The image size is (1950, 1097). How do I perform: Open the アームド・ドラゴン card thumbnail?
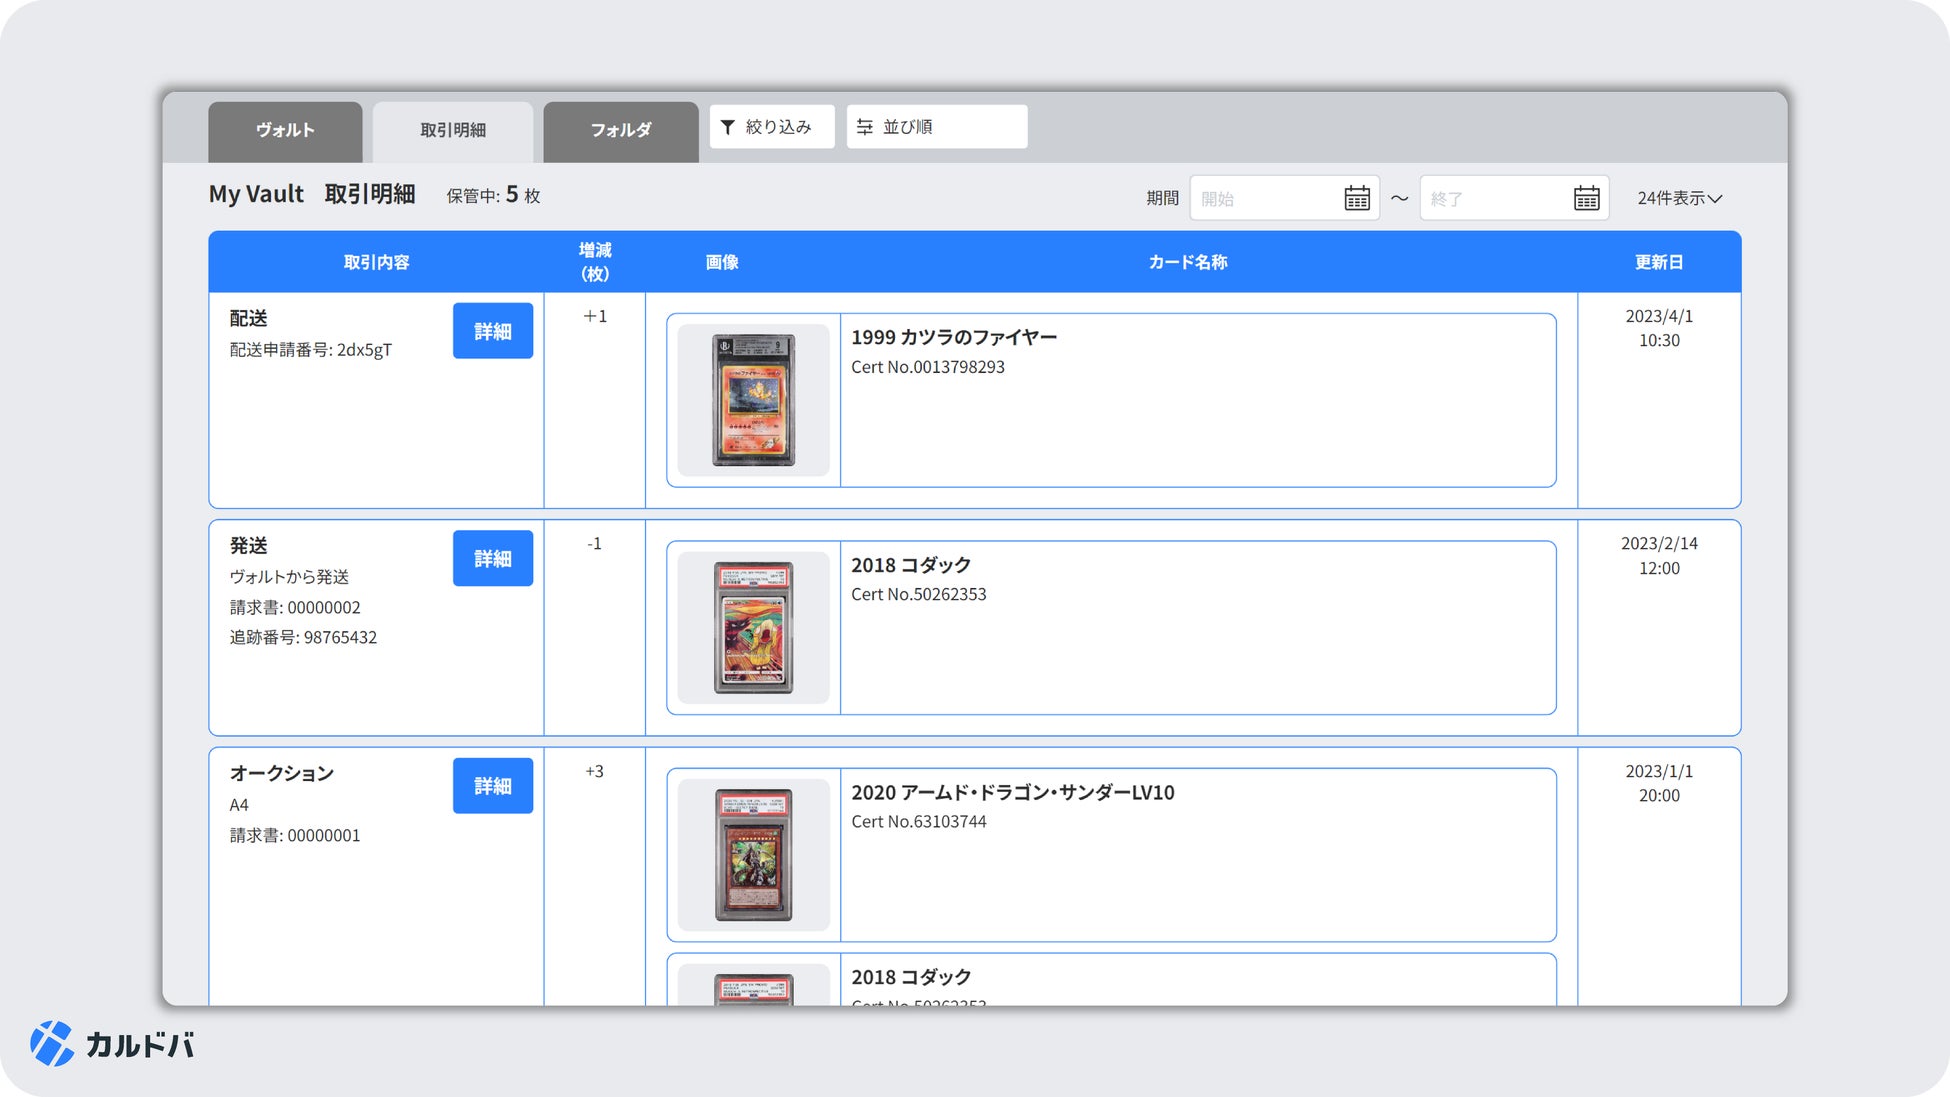pos(753,855)
